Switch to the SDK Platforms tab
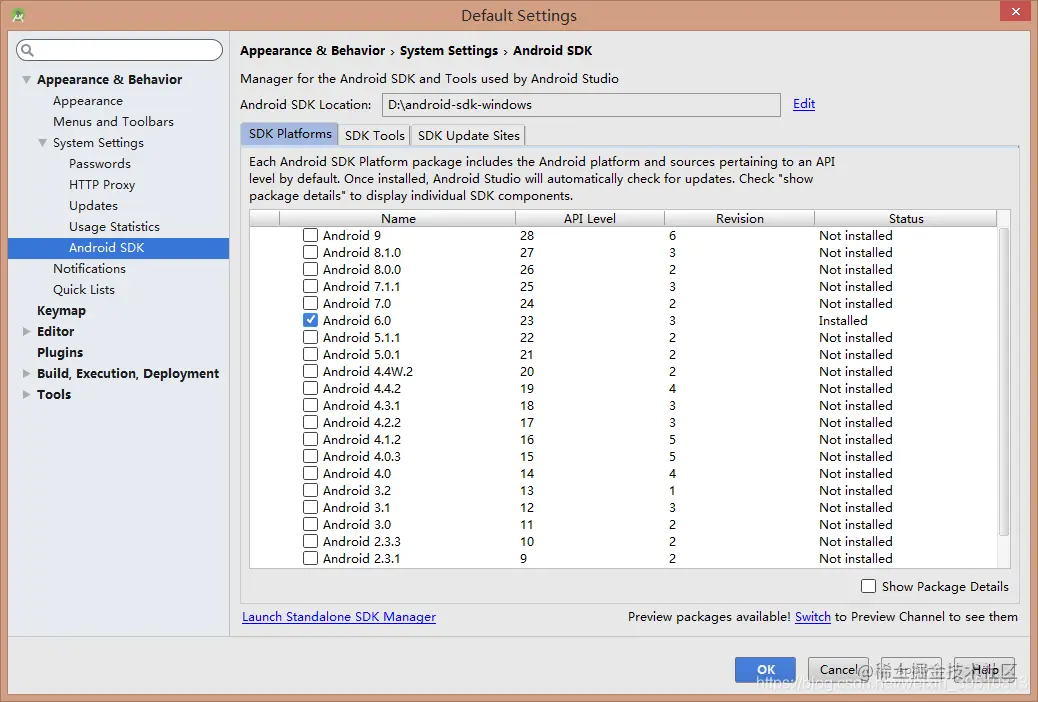1038x702 pixels. 290,134
